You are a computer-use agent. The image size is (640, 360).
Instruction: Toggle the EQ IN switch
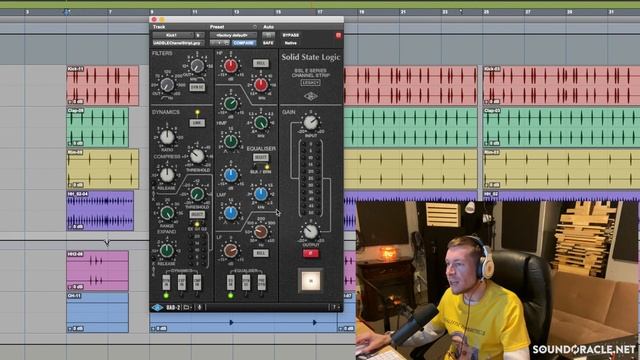coord(231,282)
